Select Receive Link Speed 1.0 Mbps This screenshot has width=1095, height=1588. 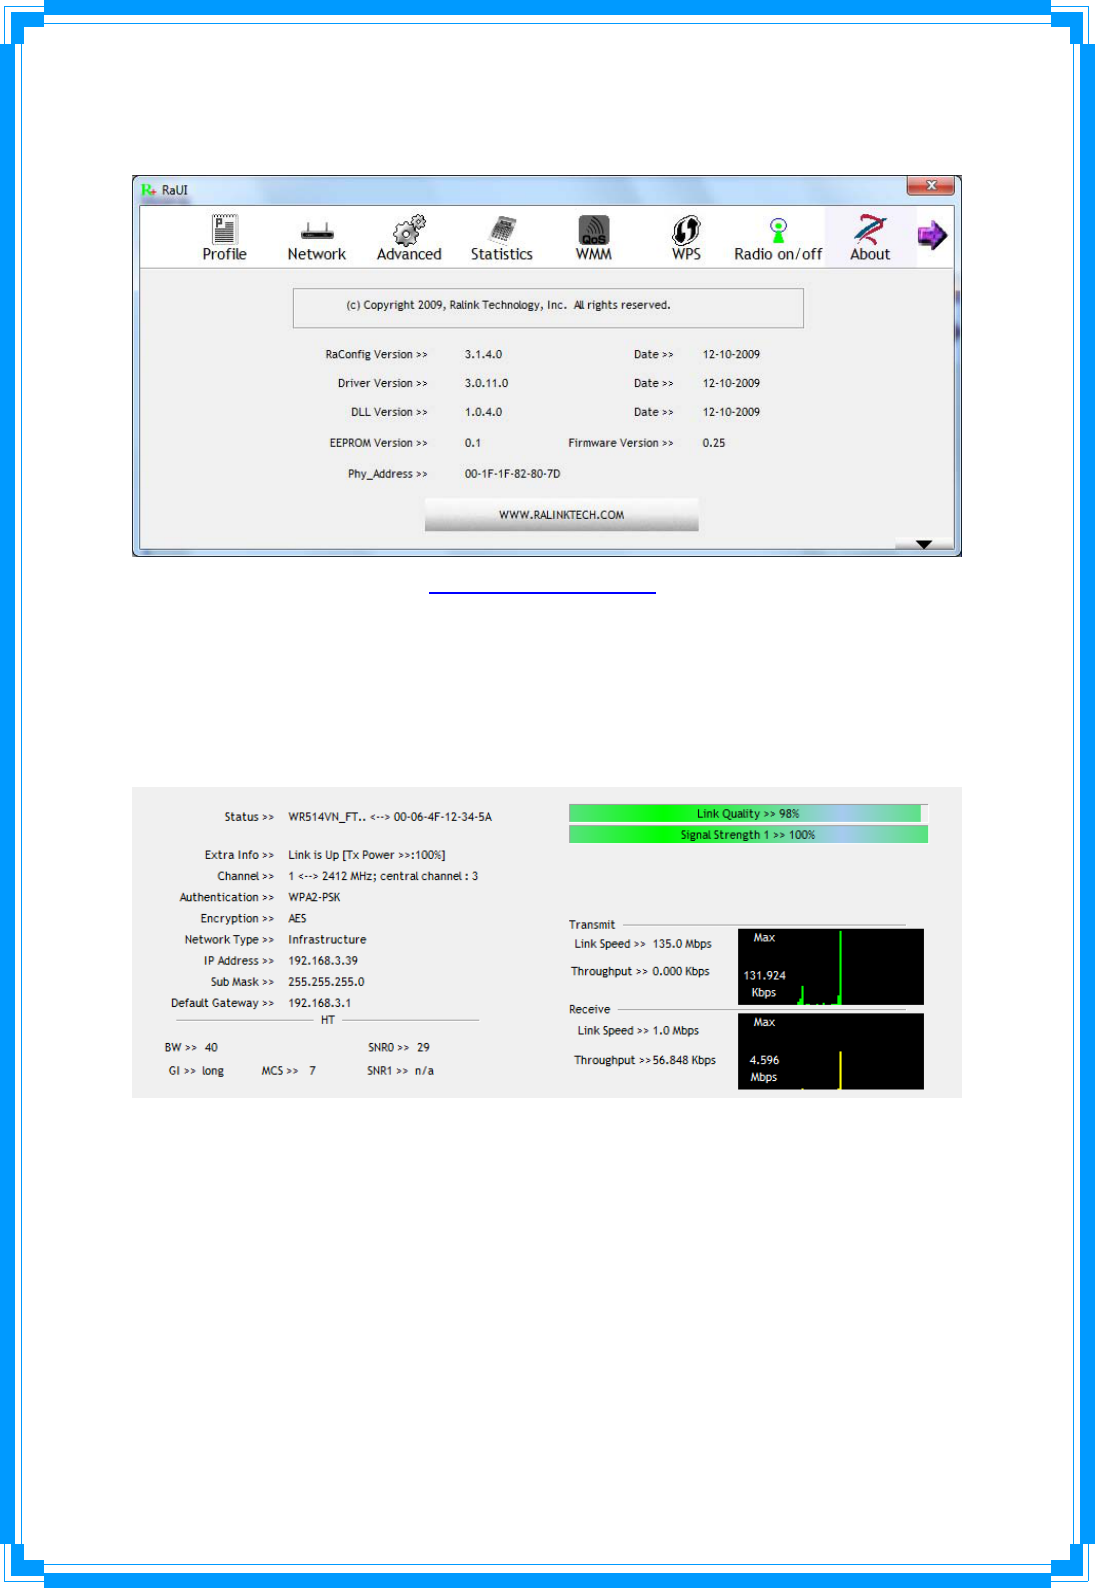click(x=676, y=1031)
